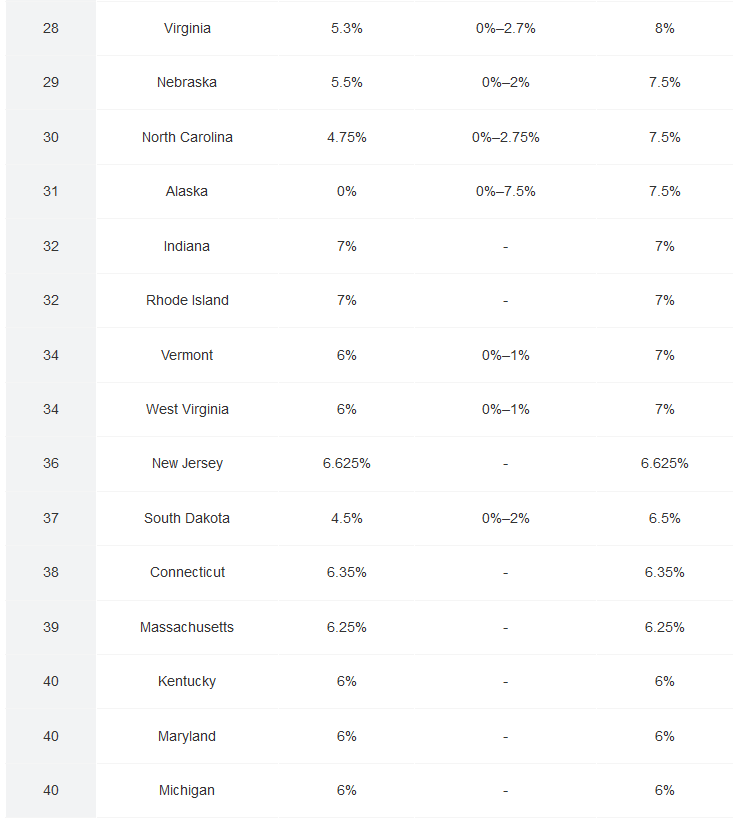Click the North Carolina state name
The image size is (742, 818).
pos(187,137)
